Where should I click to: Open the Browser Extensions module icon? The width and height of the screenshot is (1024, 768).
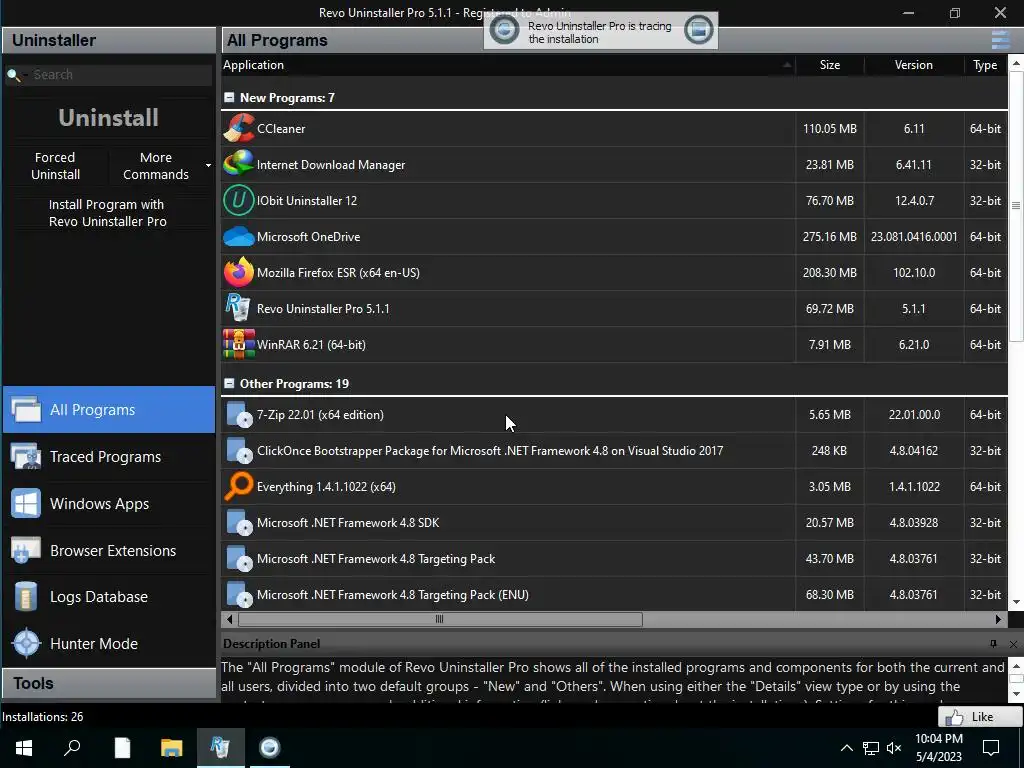coord(26,551)
